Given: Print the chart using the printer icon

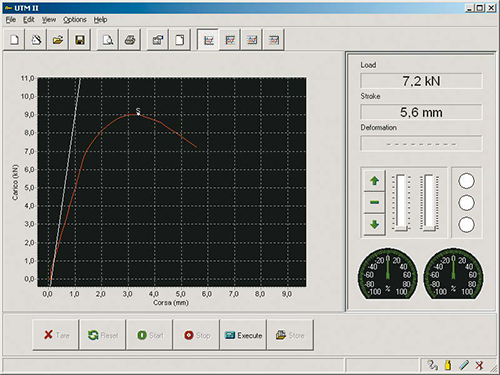Looking at the screenshot, I should point(129,40).
